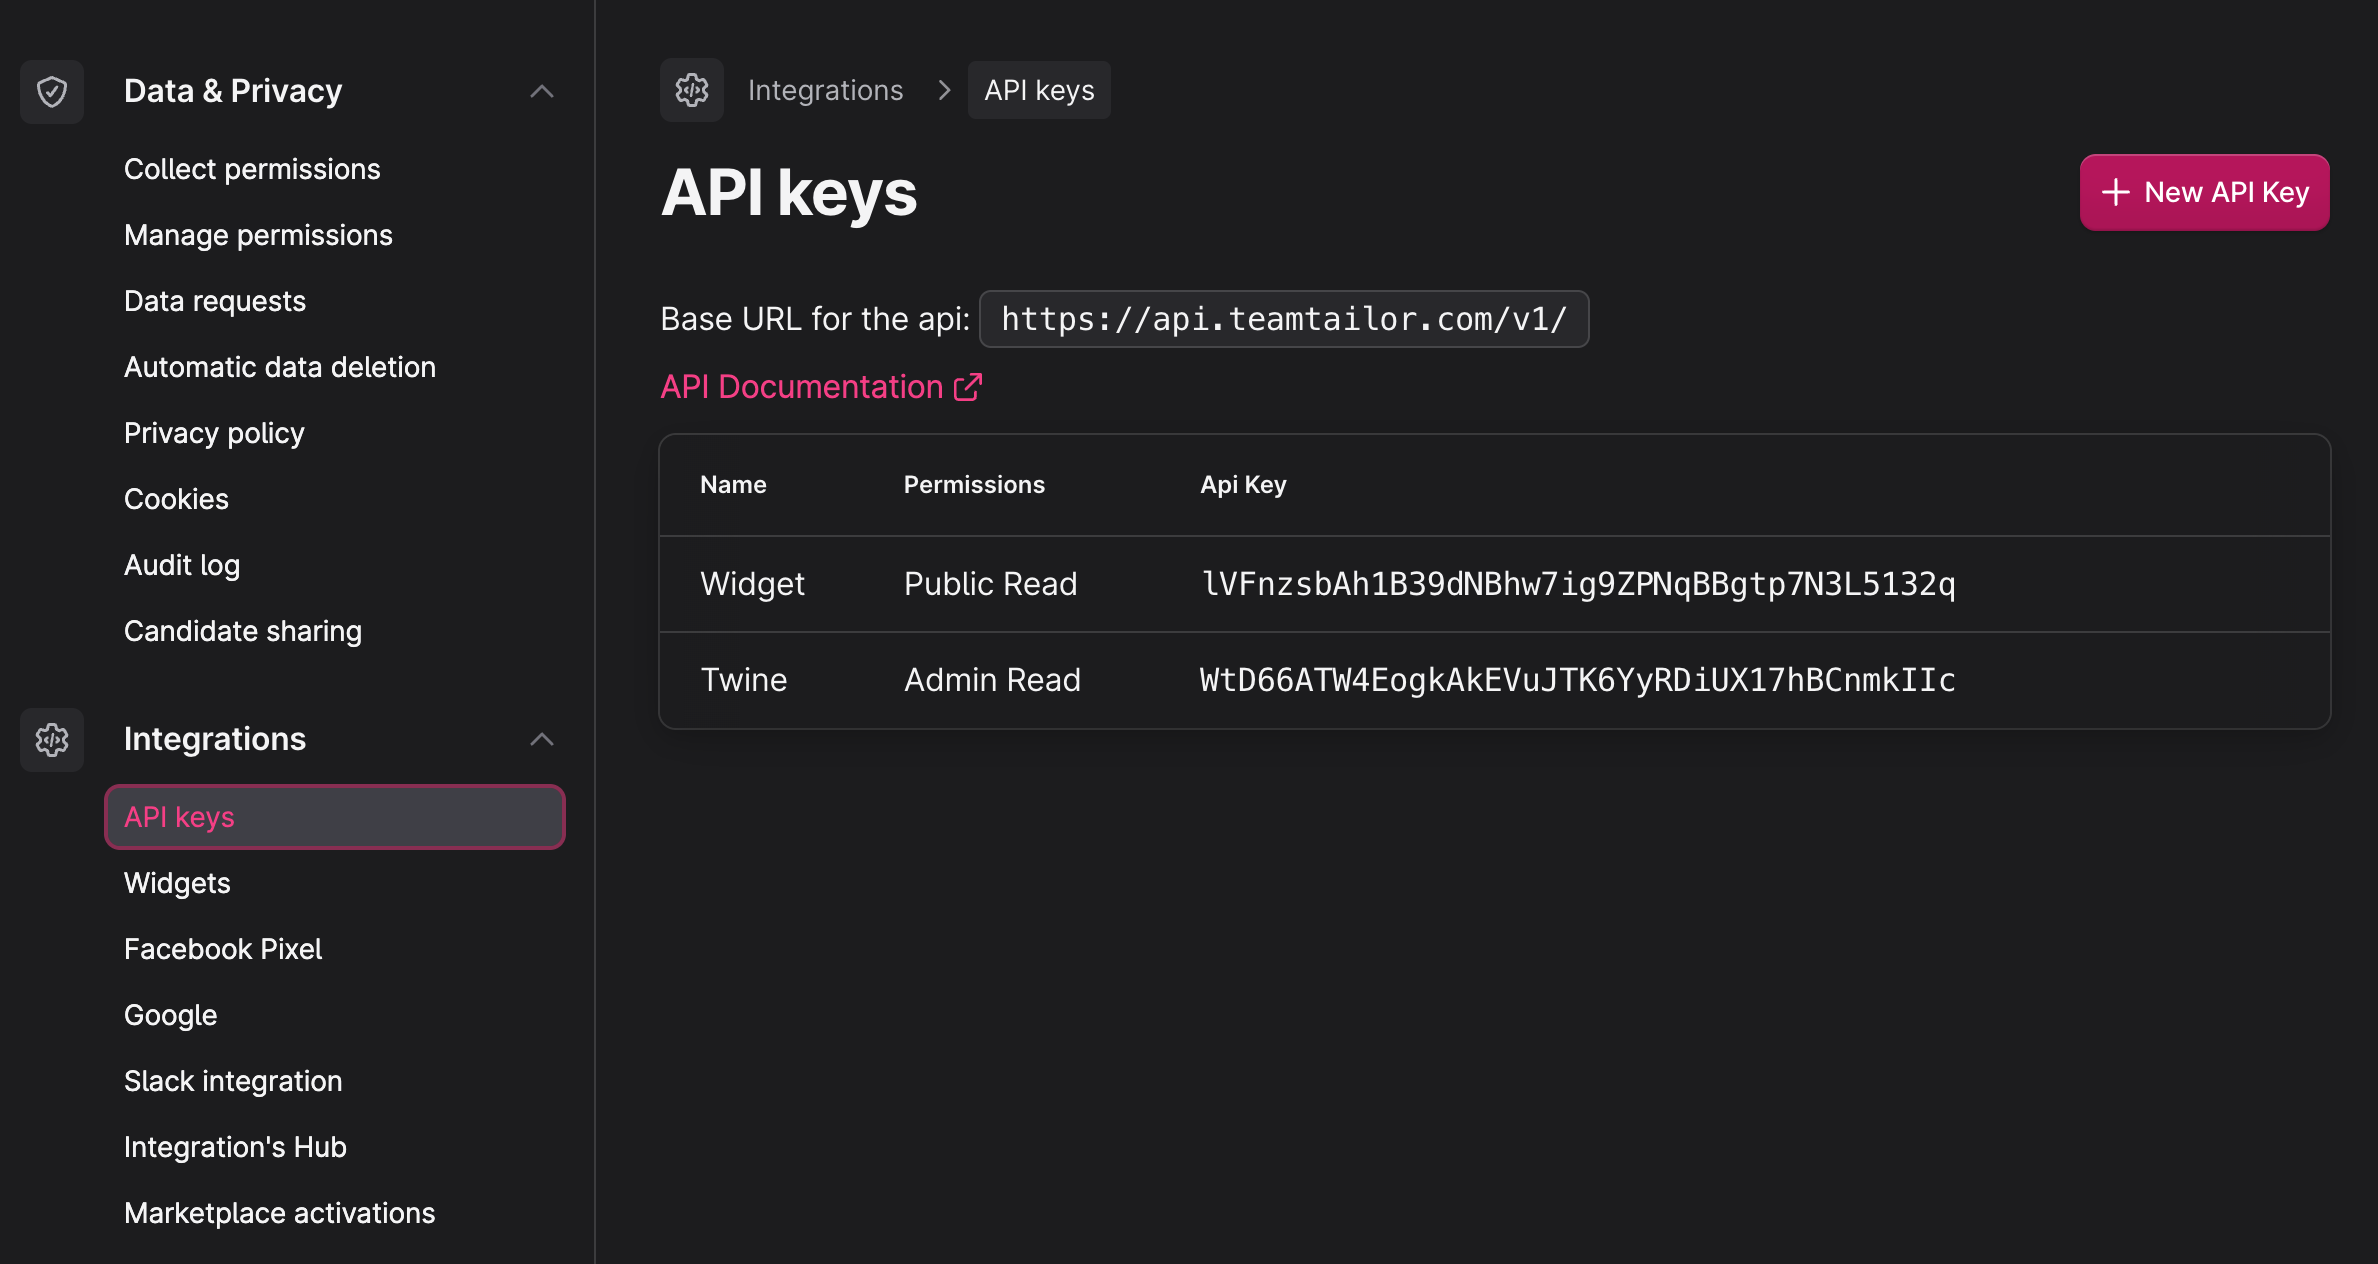Click the plus icon on New API Key
This screenshot has width=2378, height=1264.
coord(2116,192)
